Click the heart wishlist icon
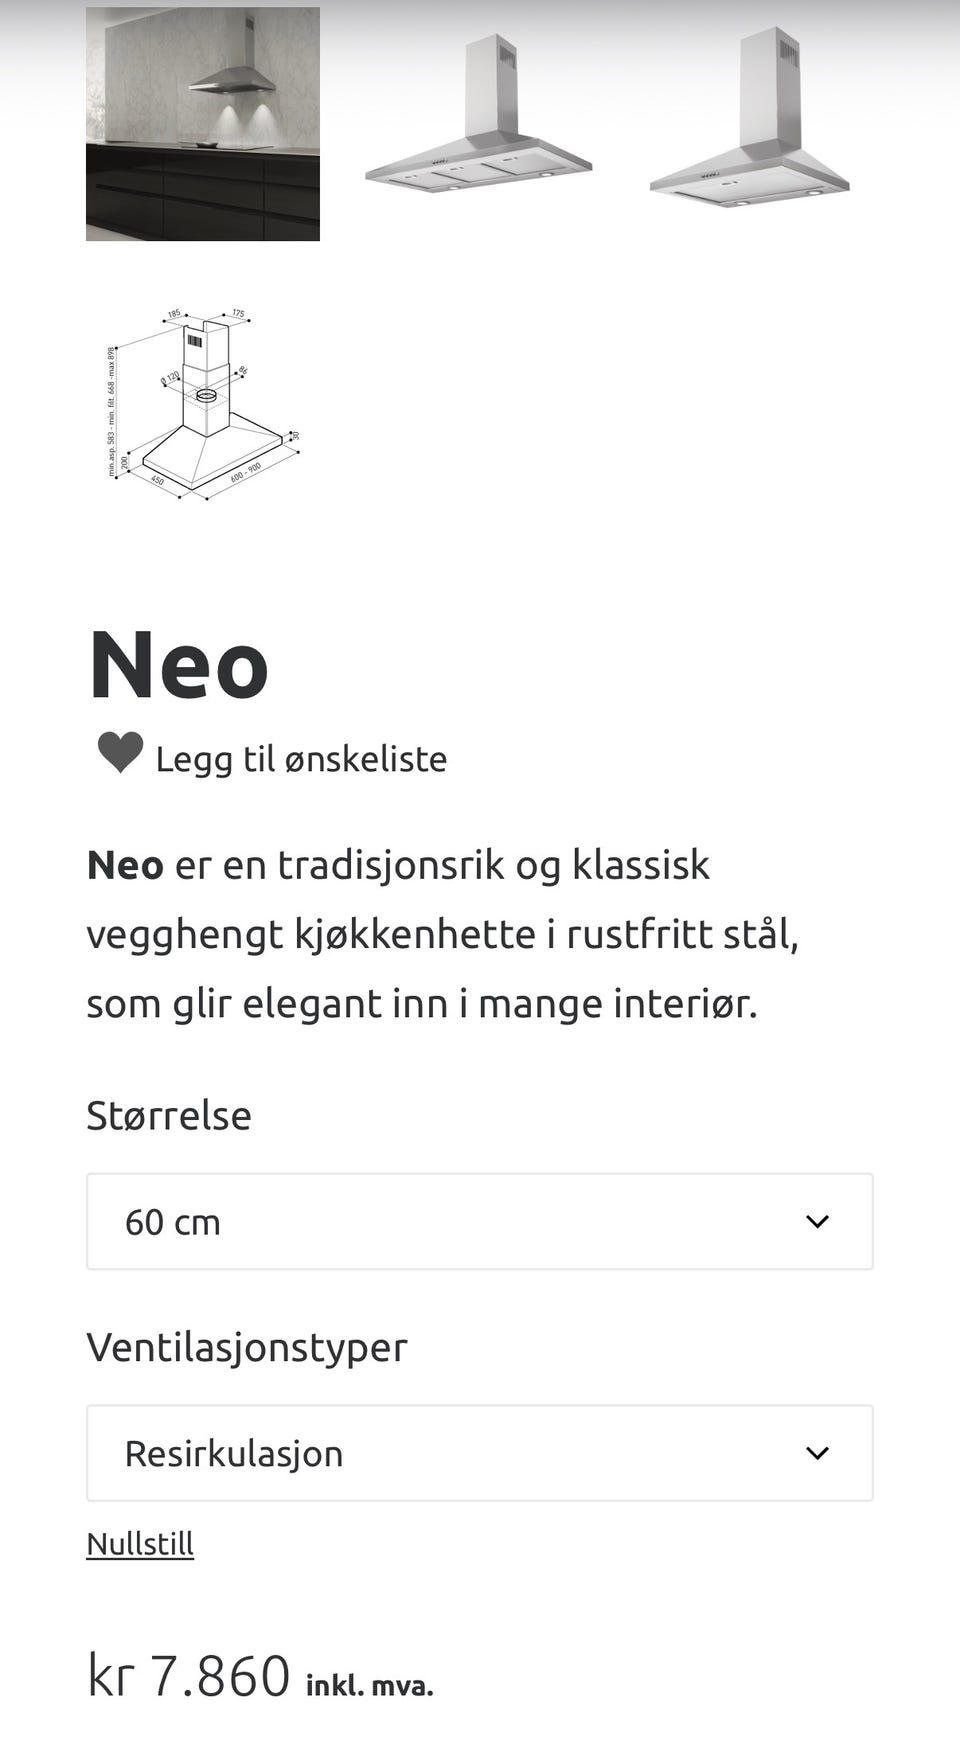 [120, 753]
